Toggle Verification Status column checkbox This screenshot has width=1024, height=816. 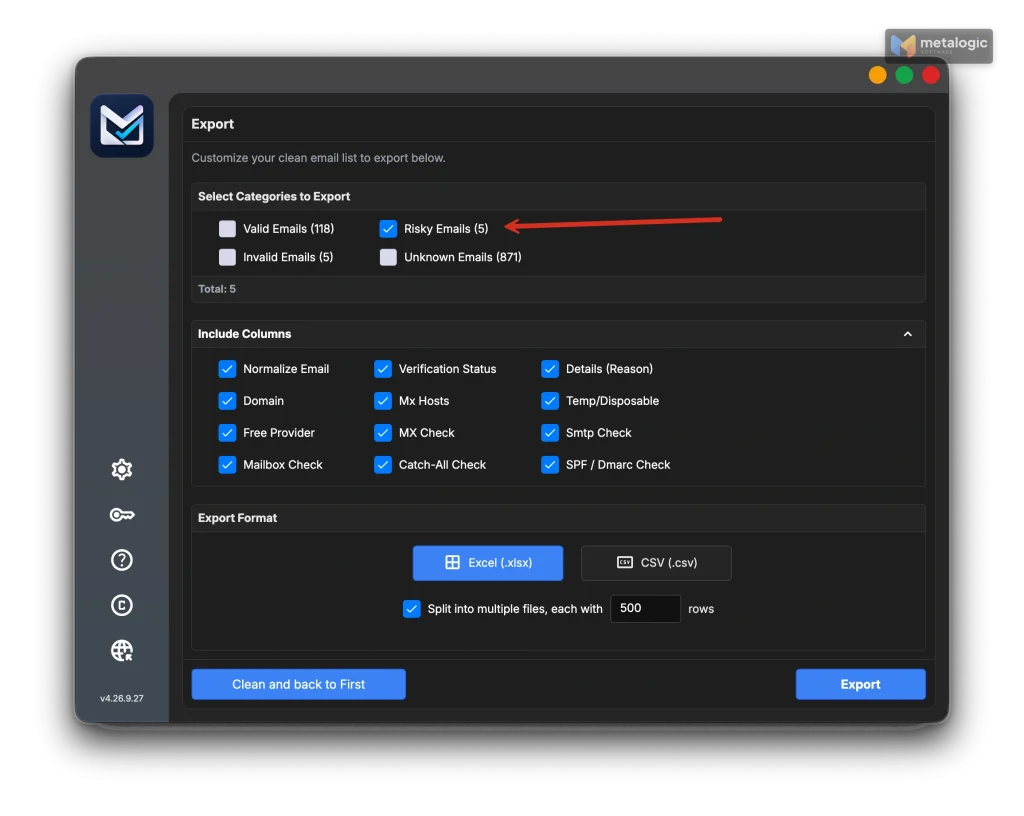[x=383, y=369]
